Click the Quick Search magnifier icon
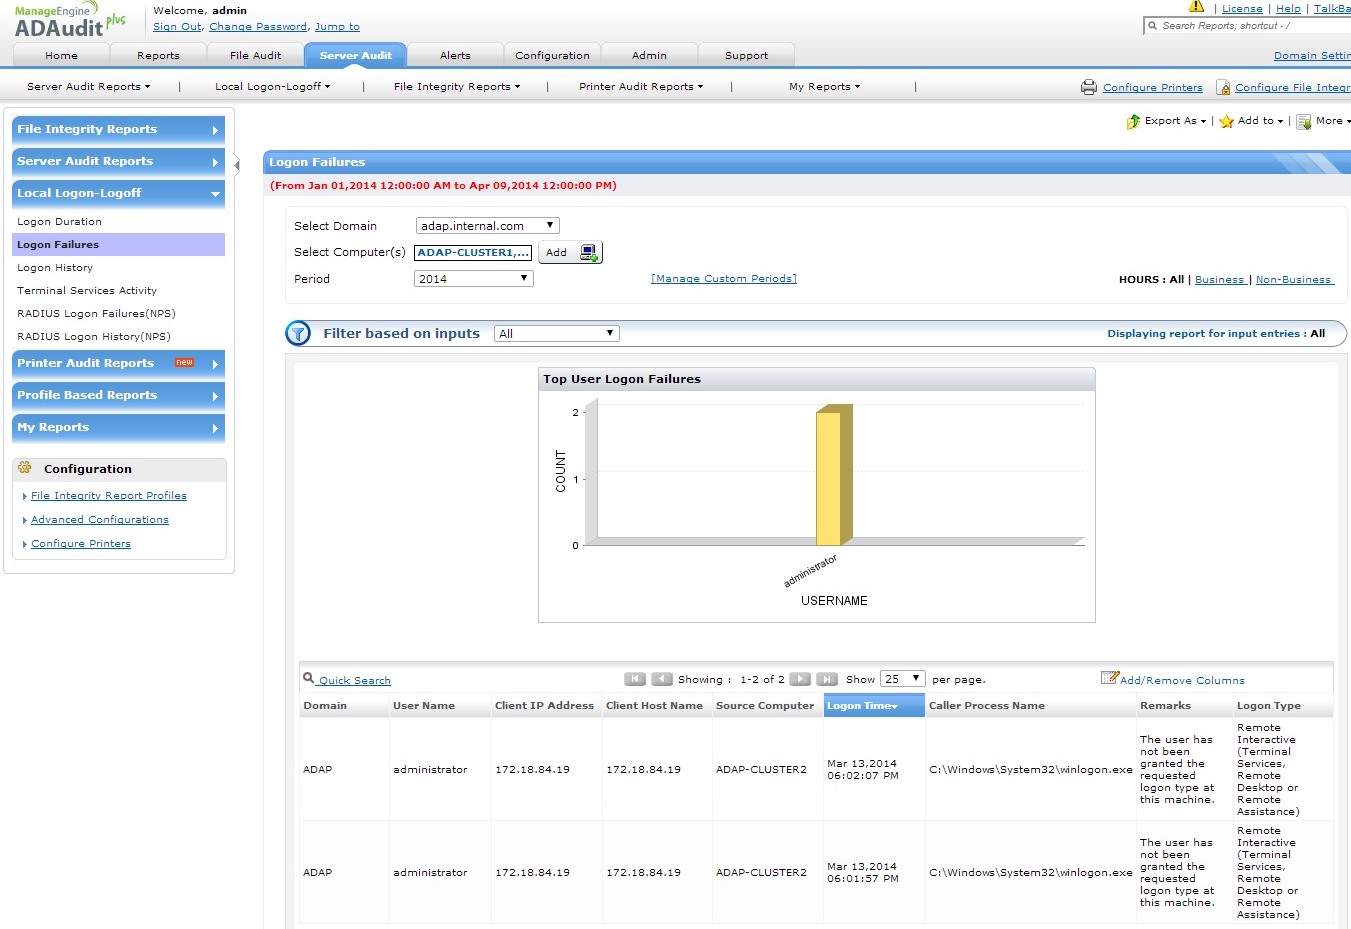 point(309,679)
